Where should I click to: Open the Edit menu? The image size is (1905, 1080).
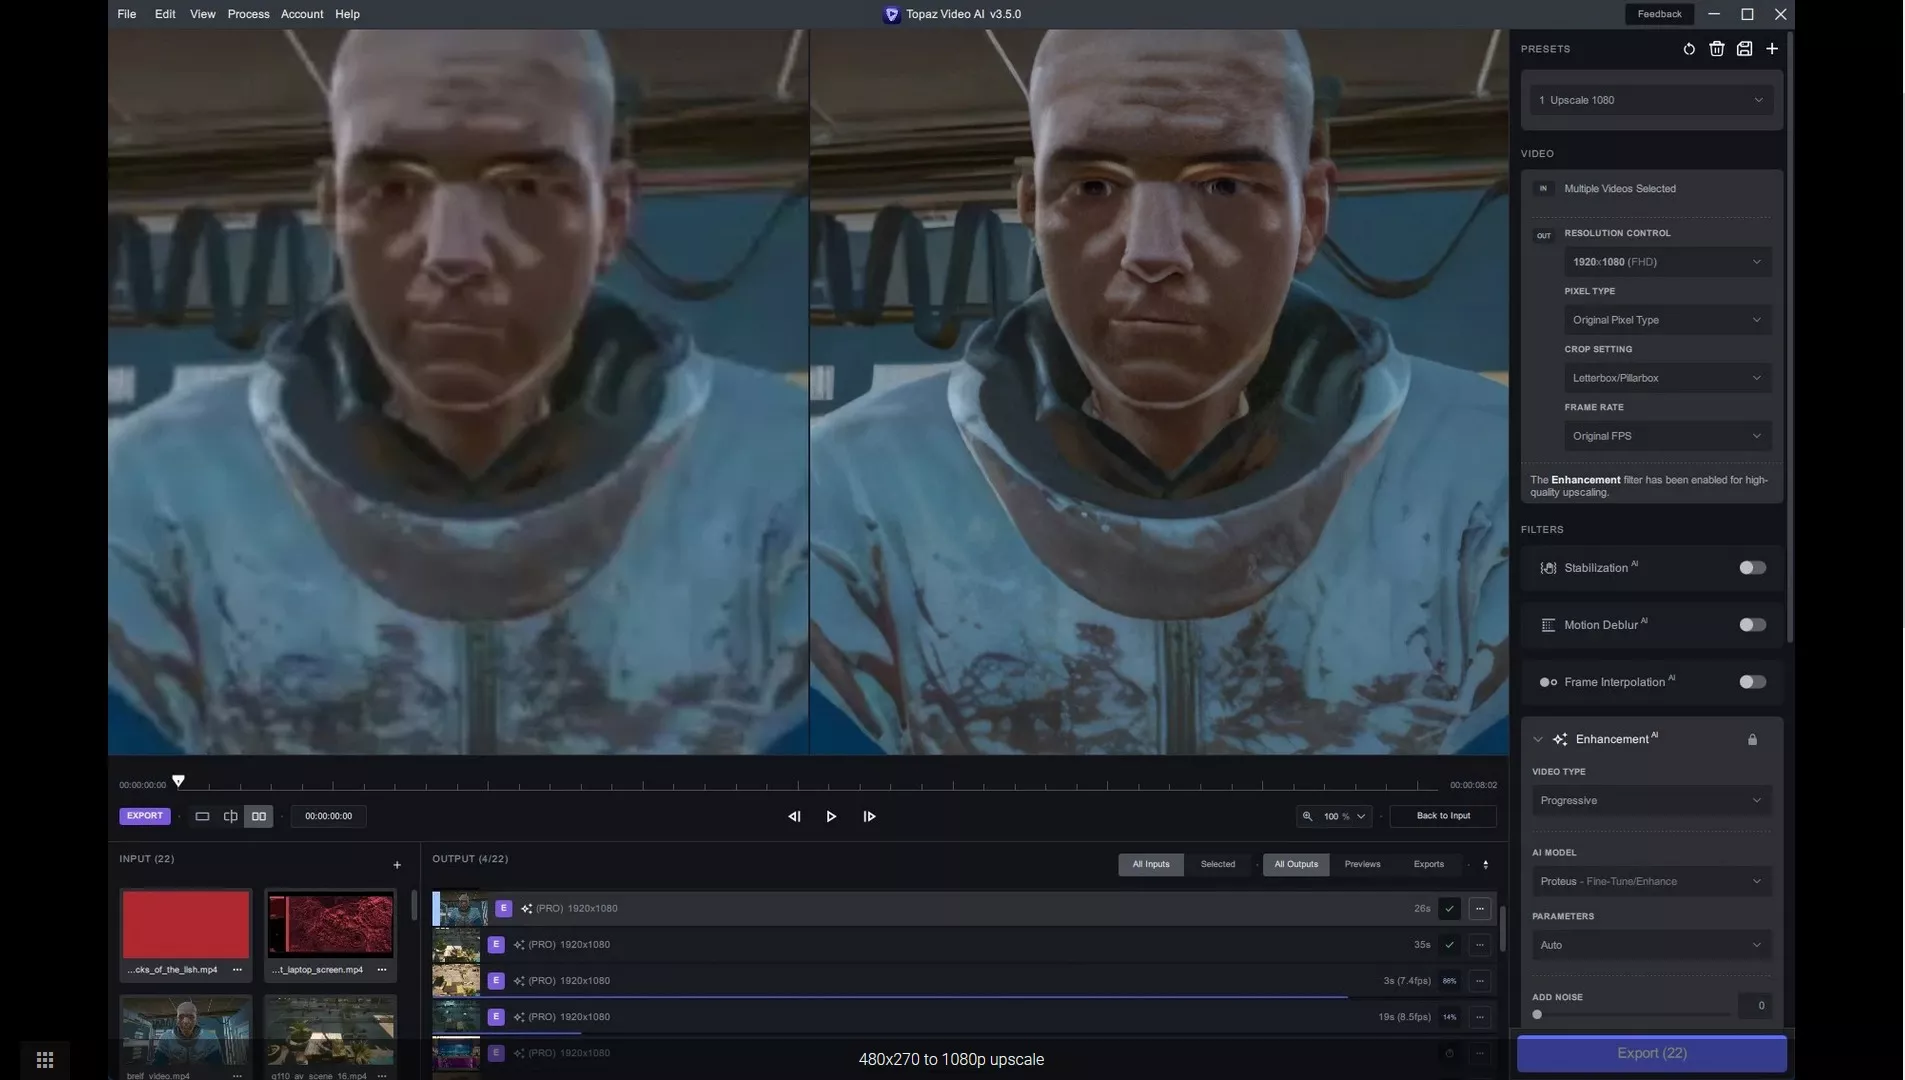tap(165, 14)
